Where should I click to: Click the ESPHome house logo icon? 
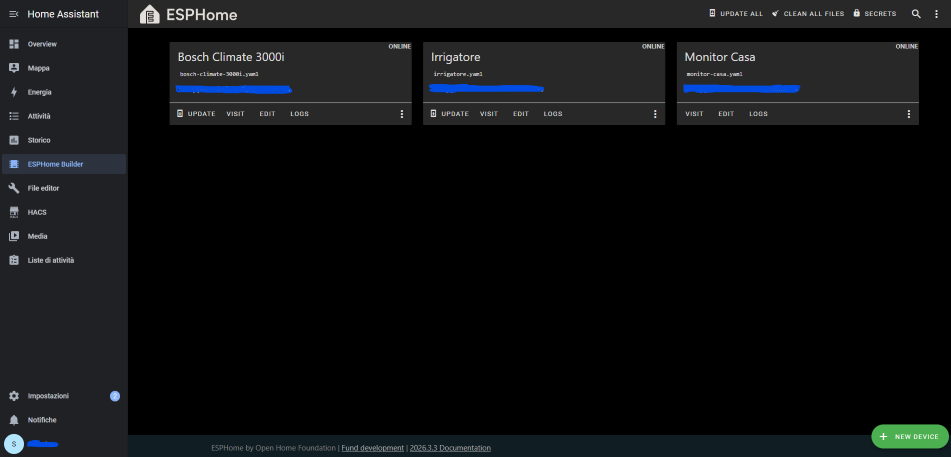[150, 14]
